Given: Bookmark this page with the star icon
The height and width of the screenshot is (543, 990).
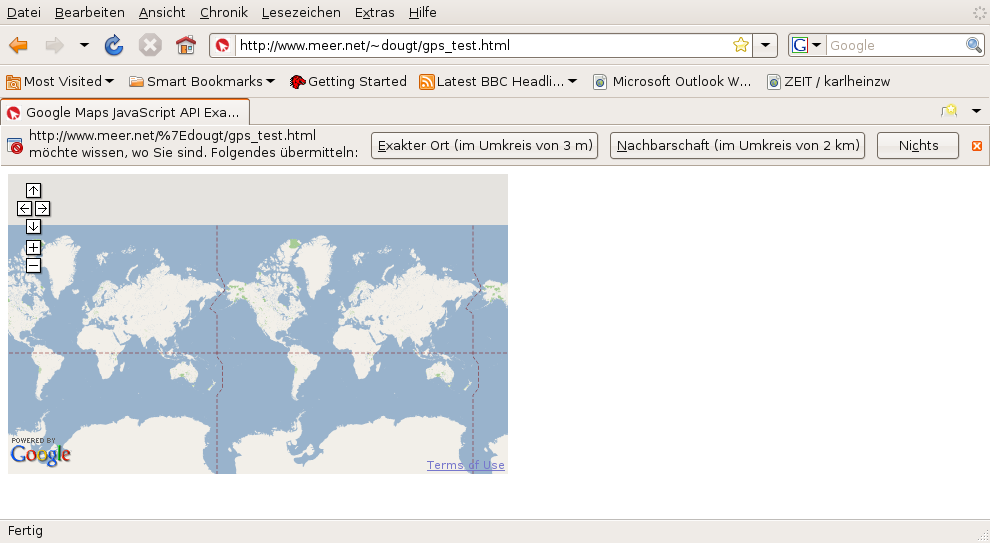Looking at the screenshot, I should coord(741,45).
